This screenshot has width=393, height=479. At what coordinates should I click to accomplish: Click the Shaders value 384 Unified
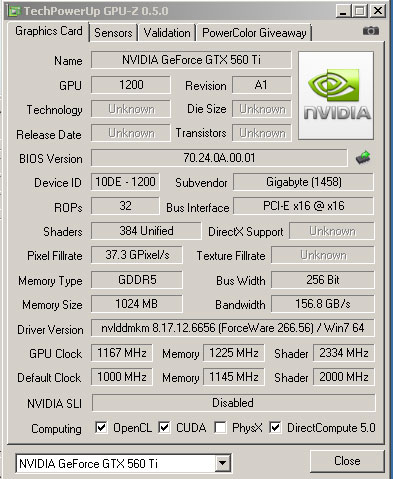pyautogui.click(x=146, y=231)
